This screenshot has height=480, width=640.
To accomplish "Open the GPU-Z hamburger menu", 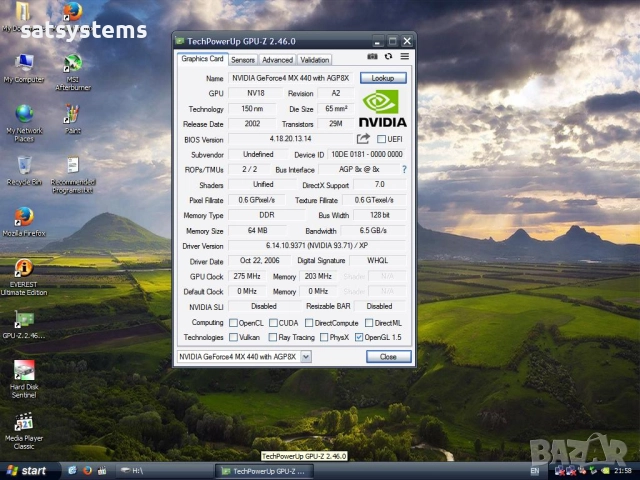I will pos(404,56).
